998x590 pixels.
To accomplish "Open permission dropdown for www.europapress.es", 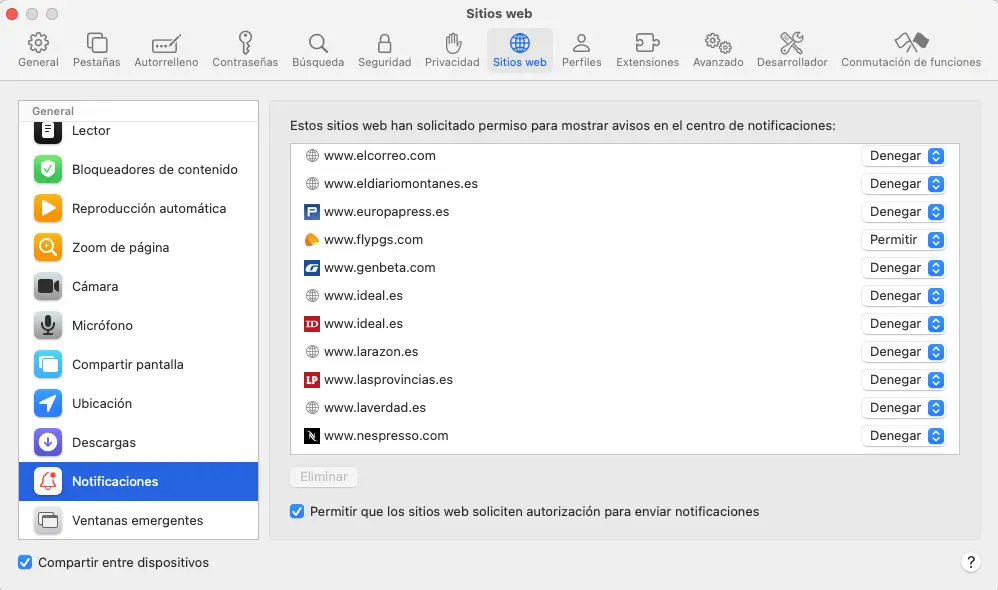I will [x=903, y=212].
